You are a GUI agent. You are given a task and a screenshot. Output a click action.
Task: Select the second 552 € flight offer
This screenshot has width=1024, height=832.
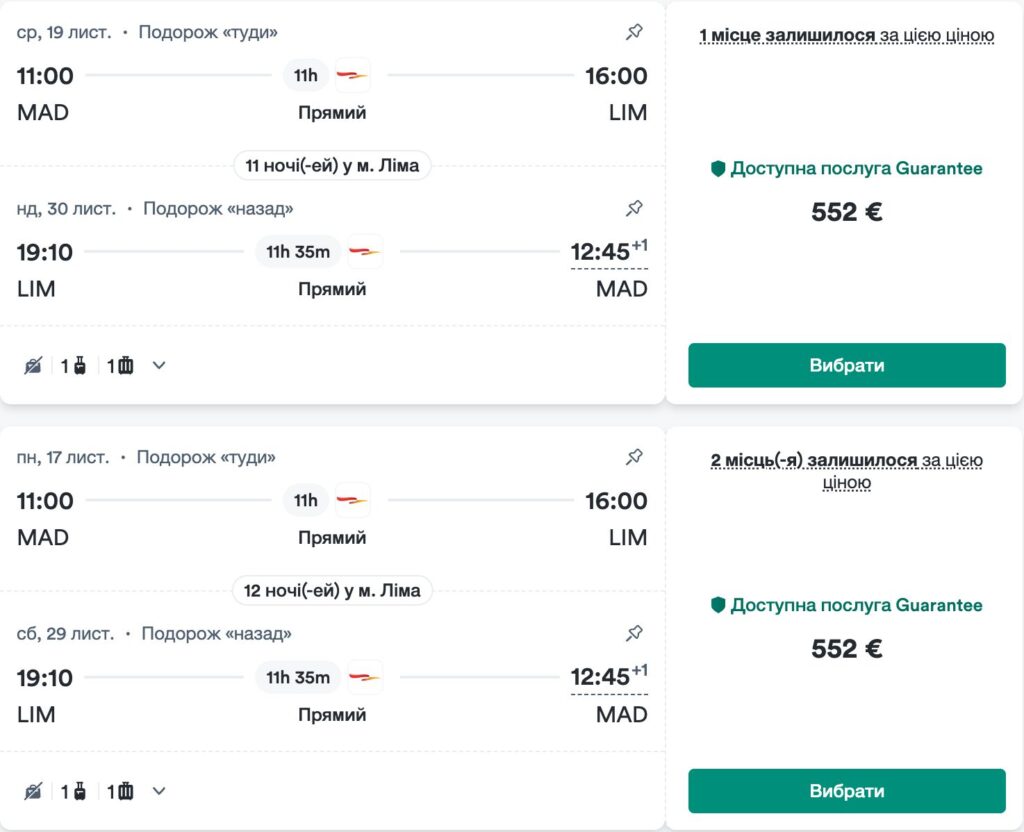[846, 791]
